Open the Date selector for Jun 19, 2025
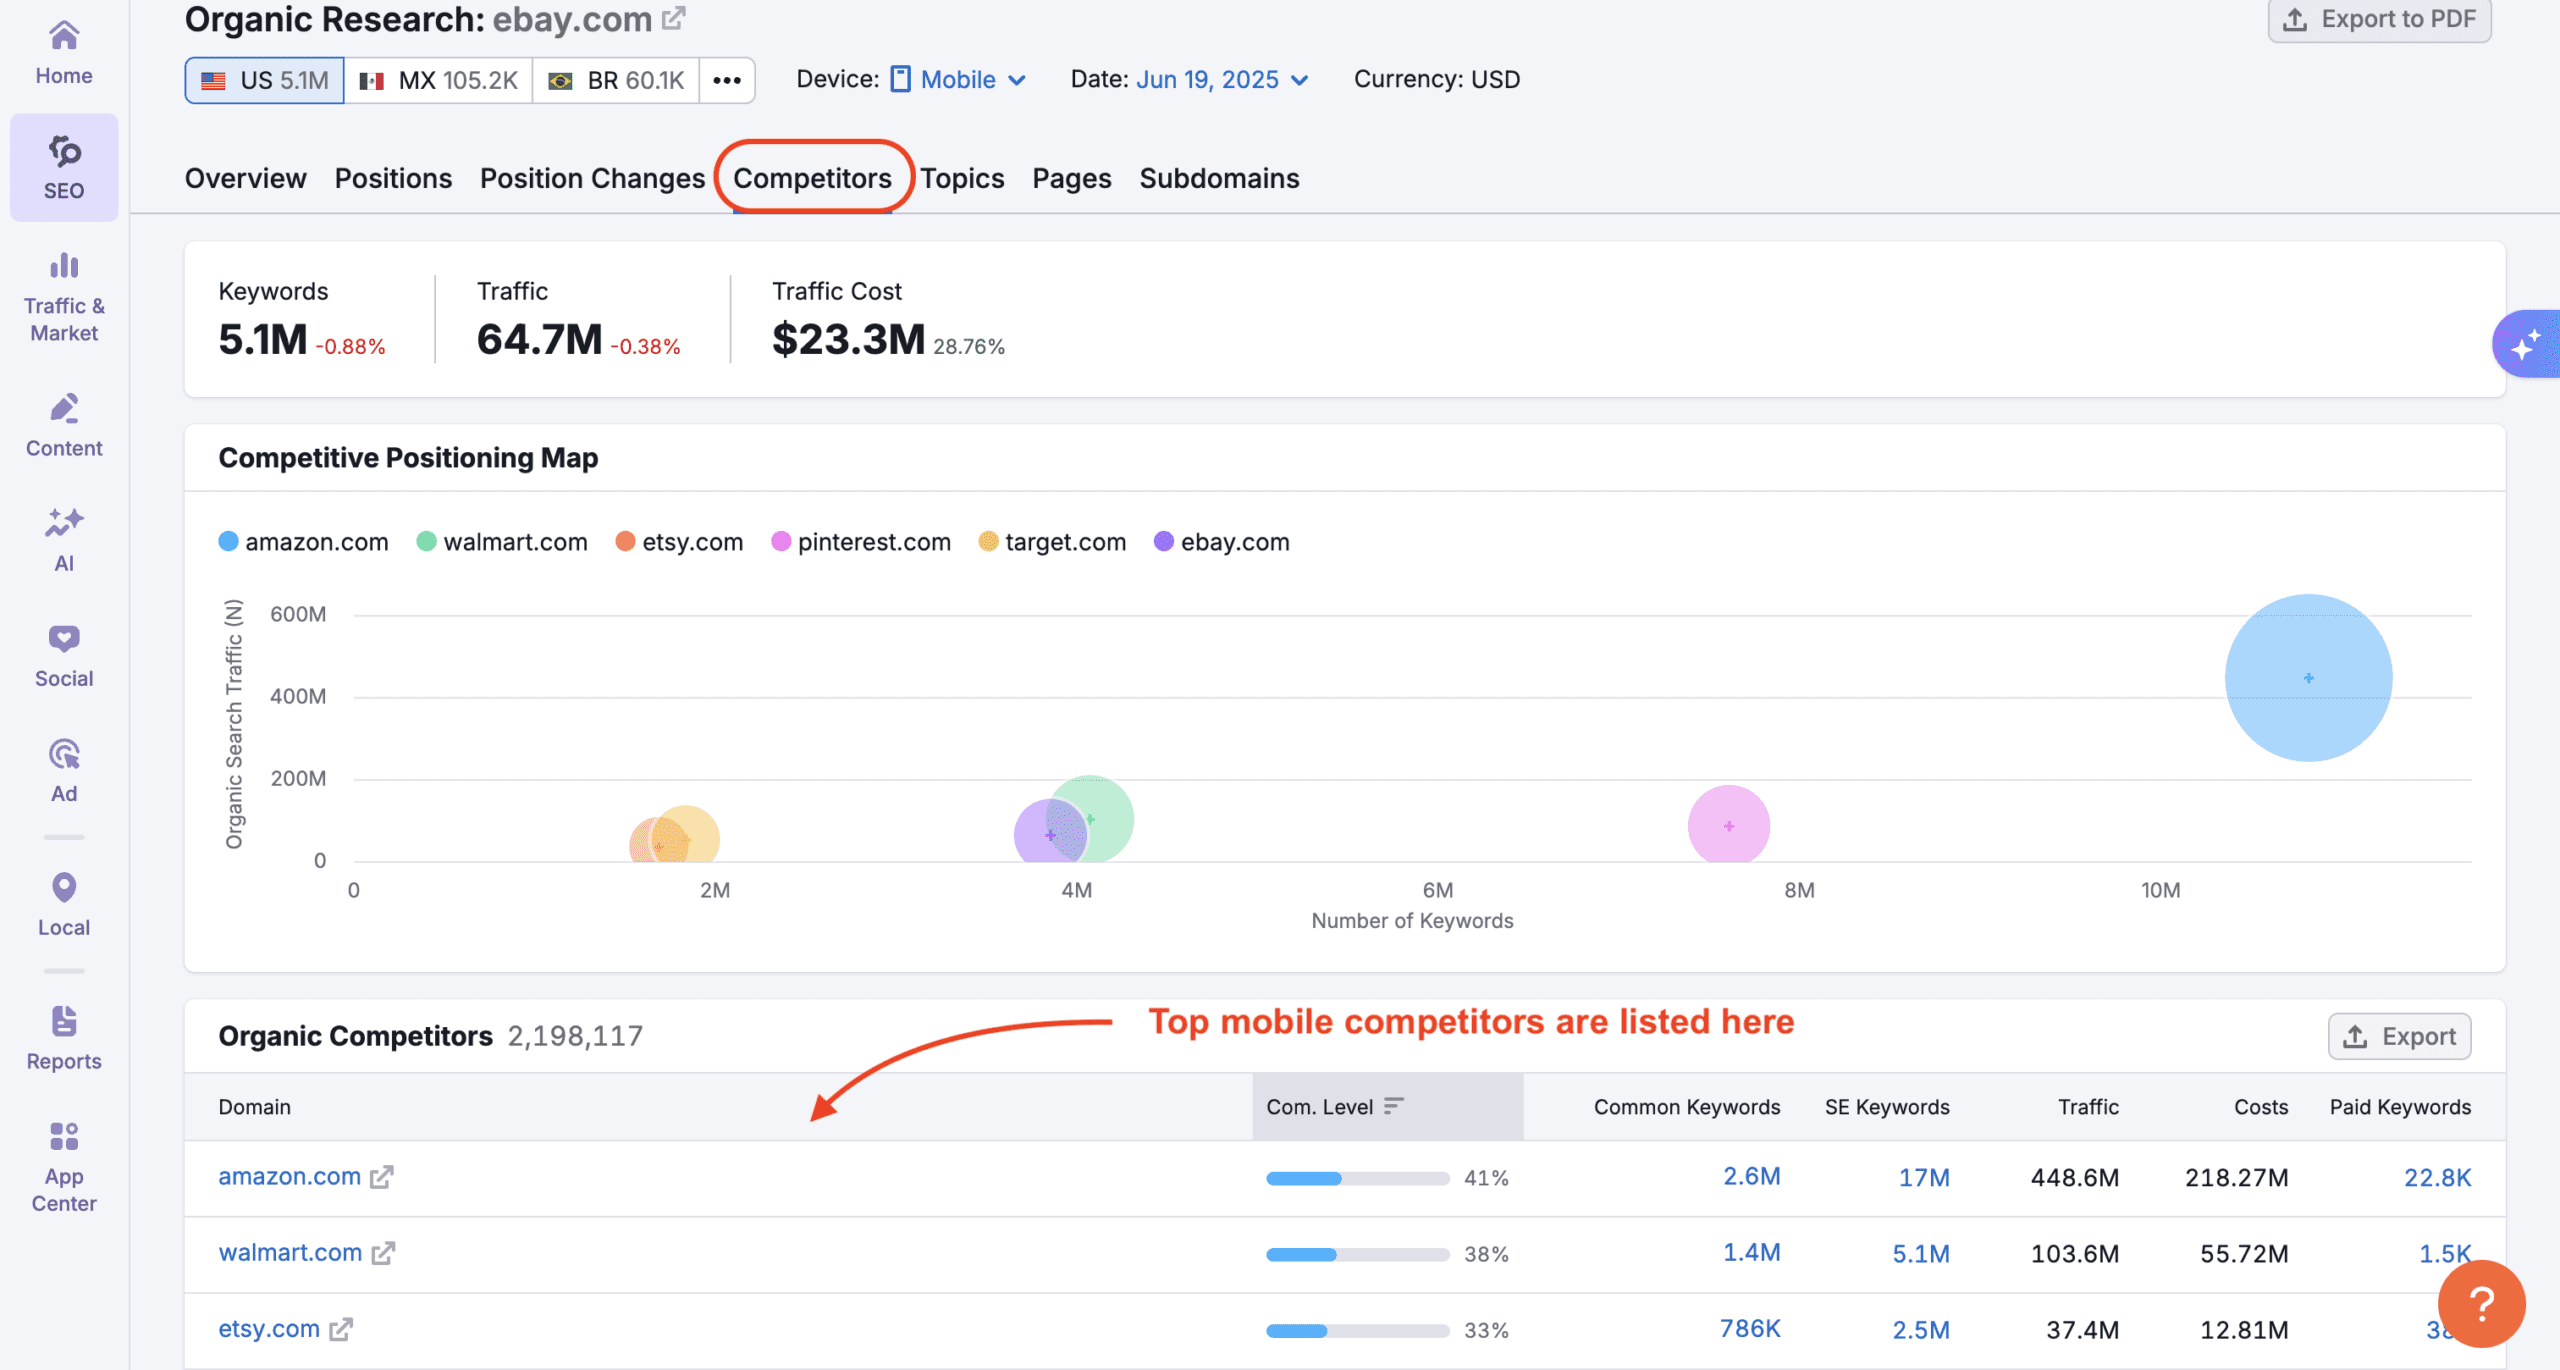 (1222, 79)
